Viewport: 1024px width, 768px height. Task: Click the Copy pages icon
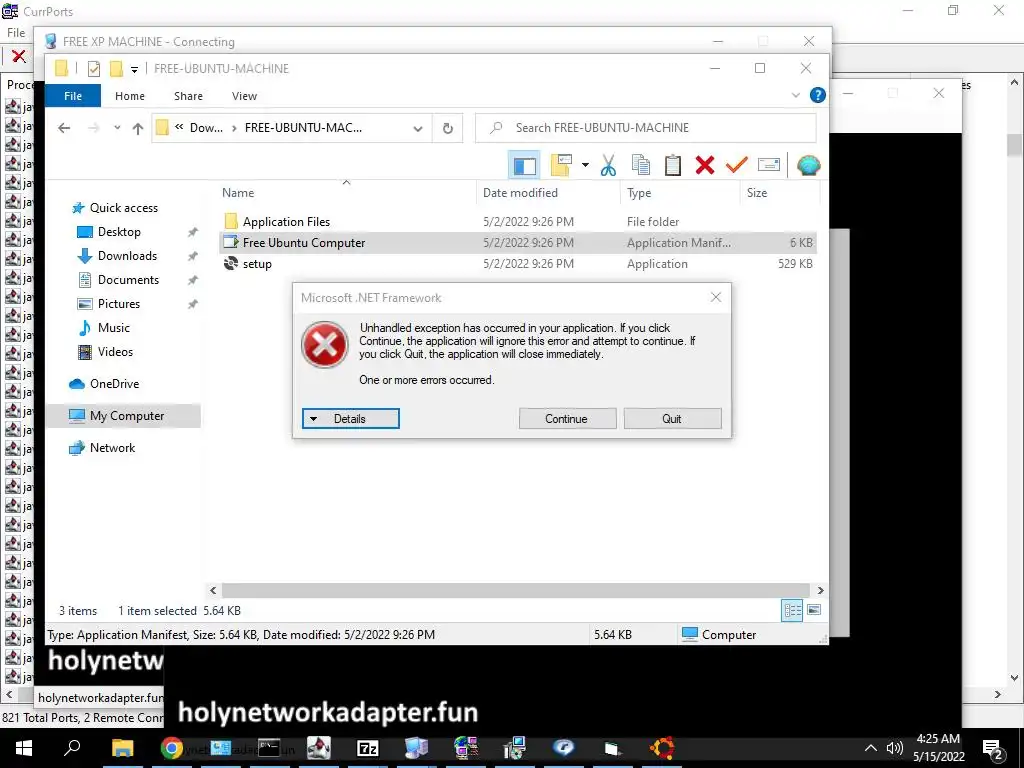[641, 165]
